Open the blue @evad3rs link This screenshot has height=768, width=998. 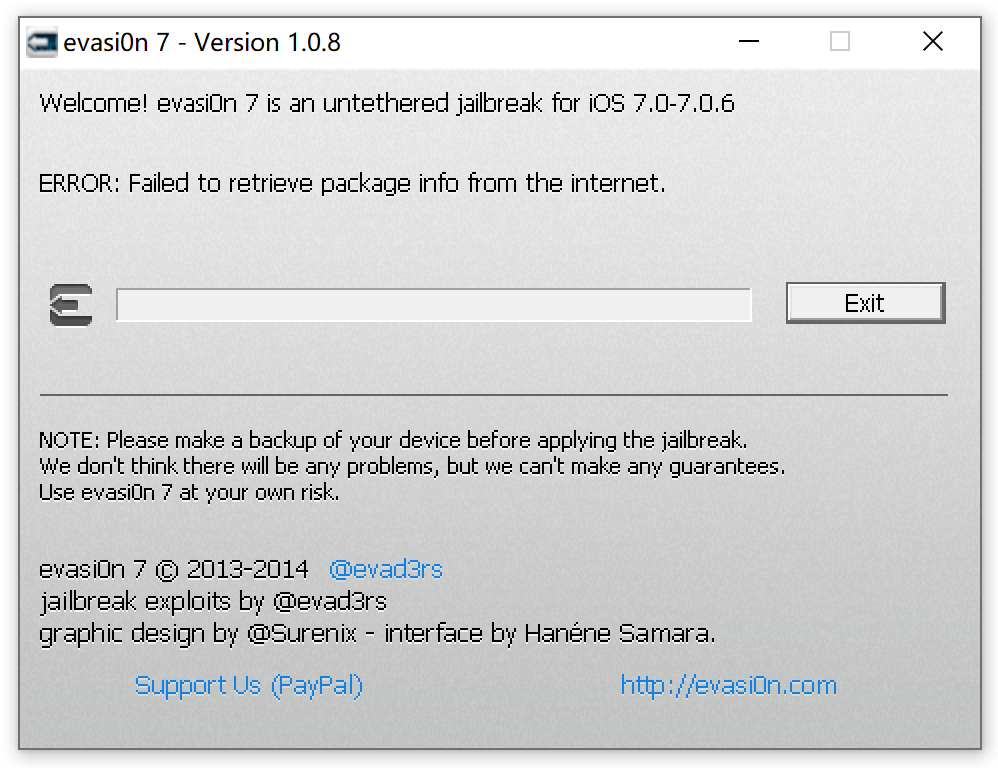tap(386, 569)
